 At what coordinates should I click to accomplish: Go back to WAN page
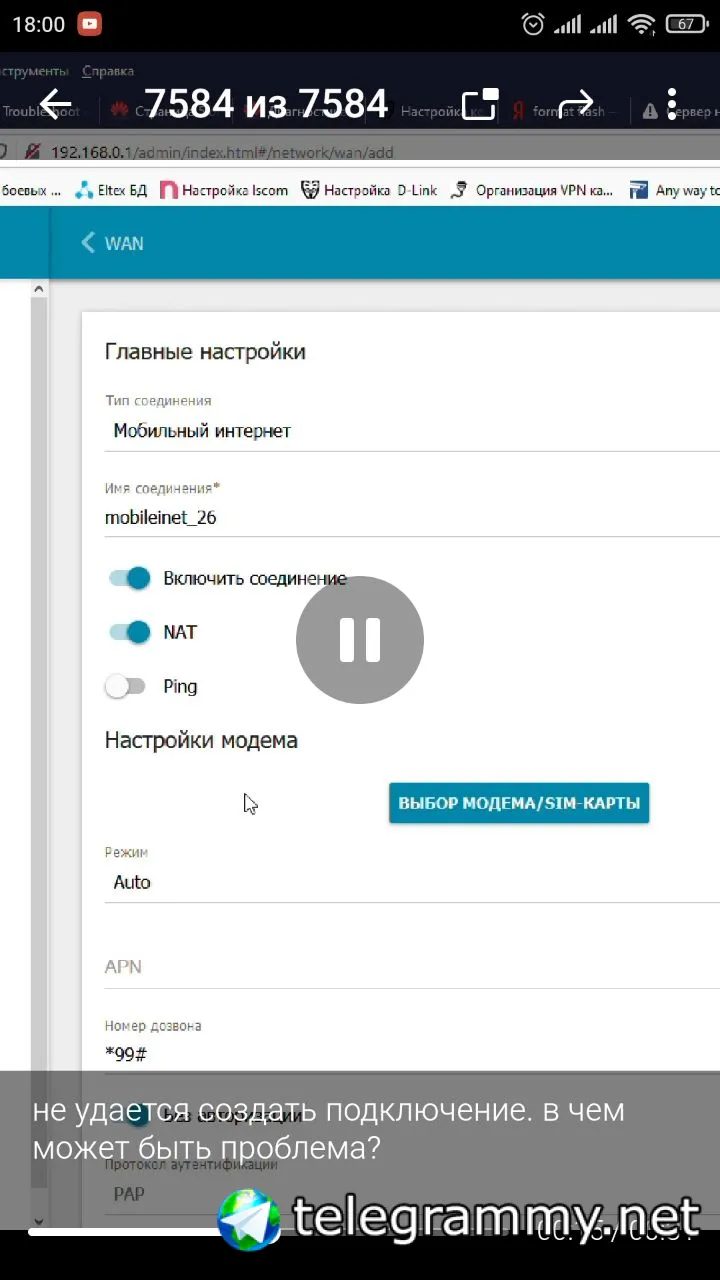112,243
